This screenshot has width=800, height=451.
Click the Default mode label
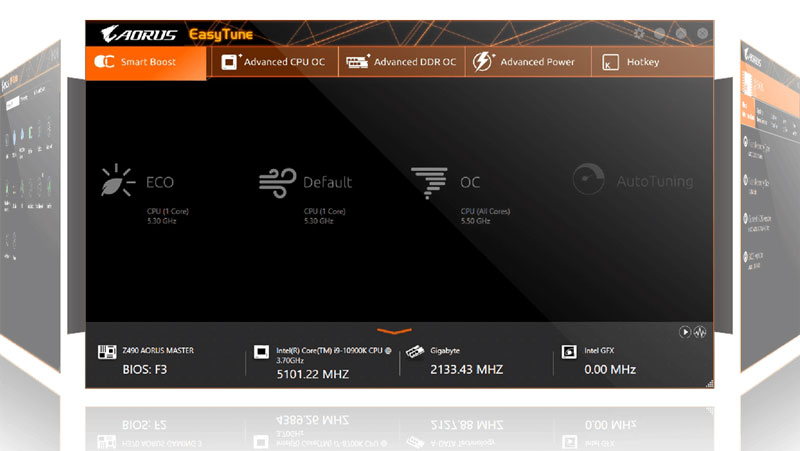328,182
